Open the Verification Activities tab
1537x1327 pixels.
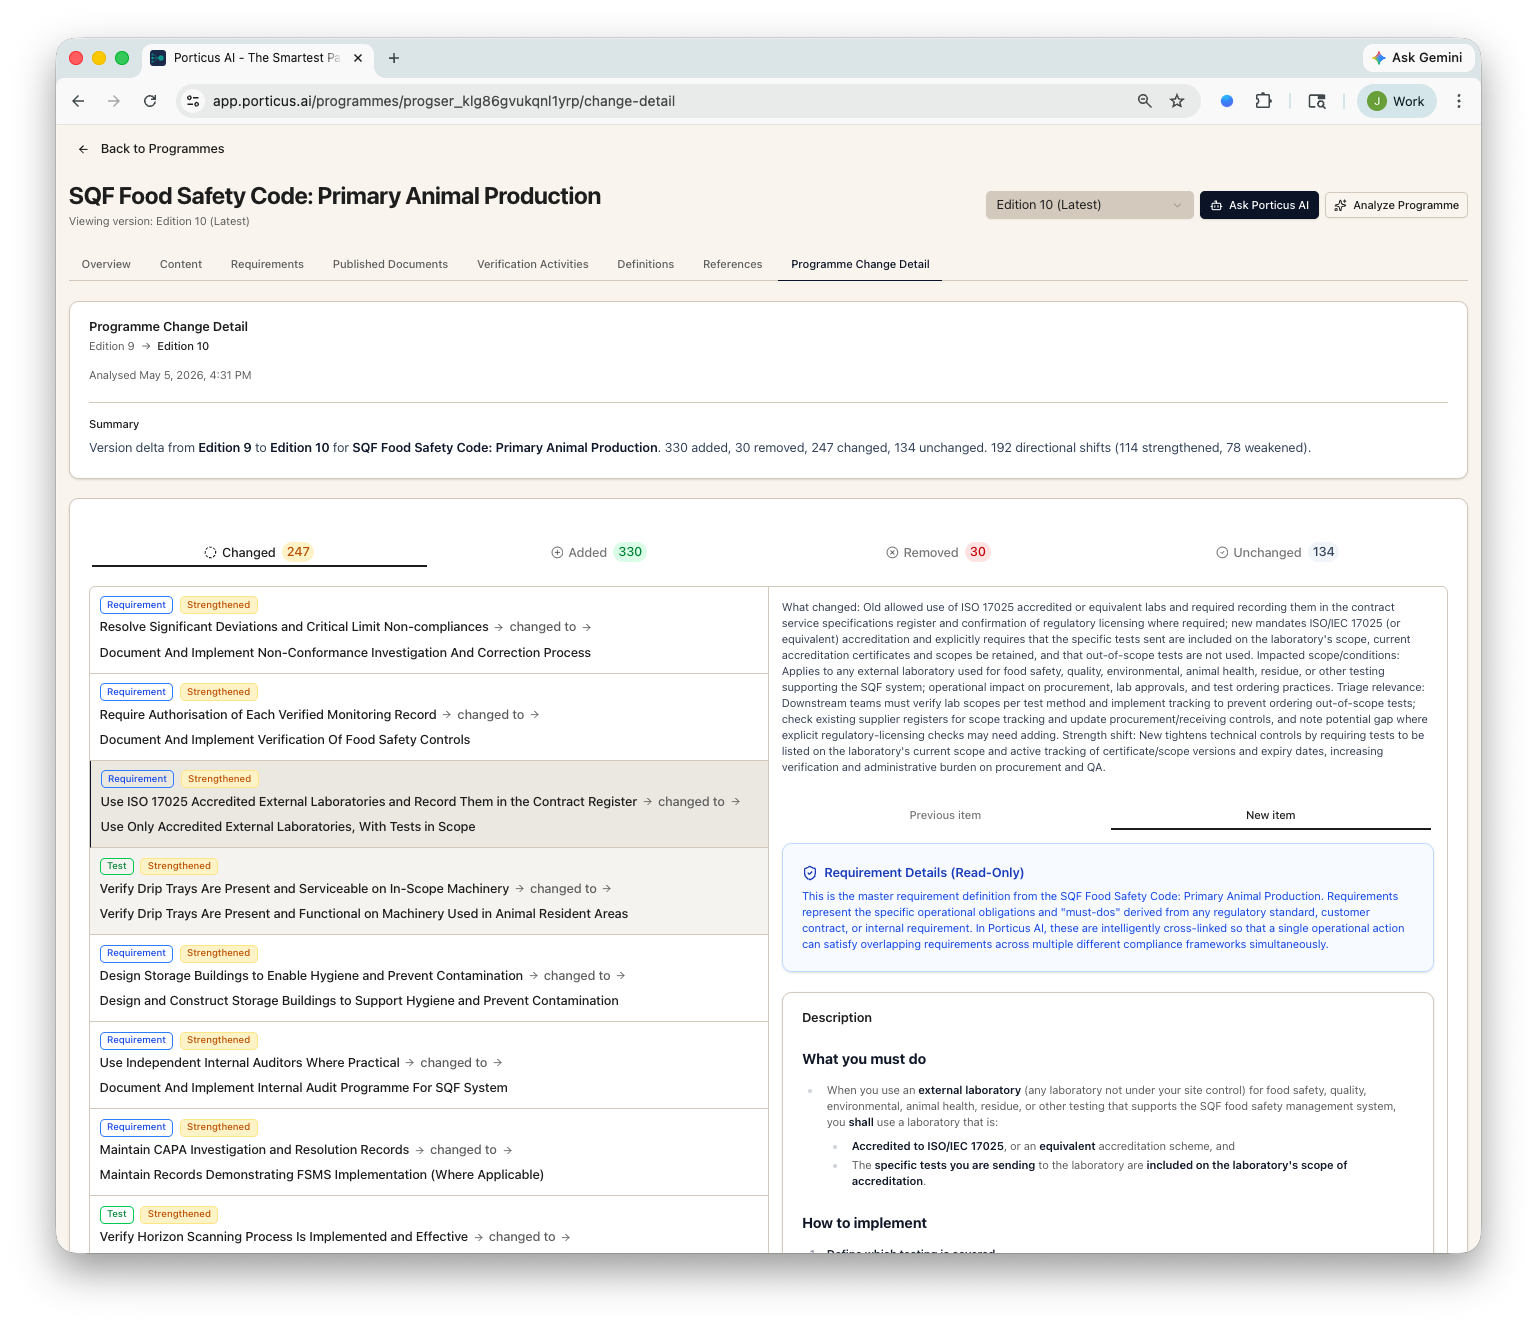coord(533,265)
